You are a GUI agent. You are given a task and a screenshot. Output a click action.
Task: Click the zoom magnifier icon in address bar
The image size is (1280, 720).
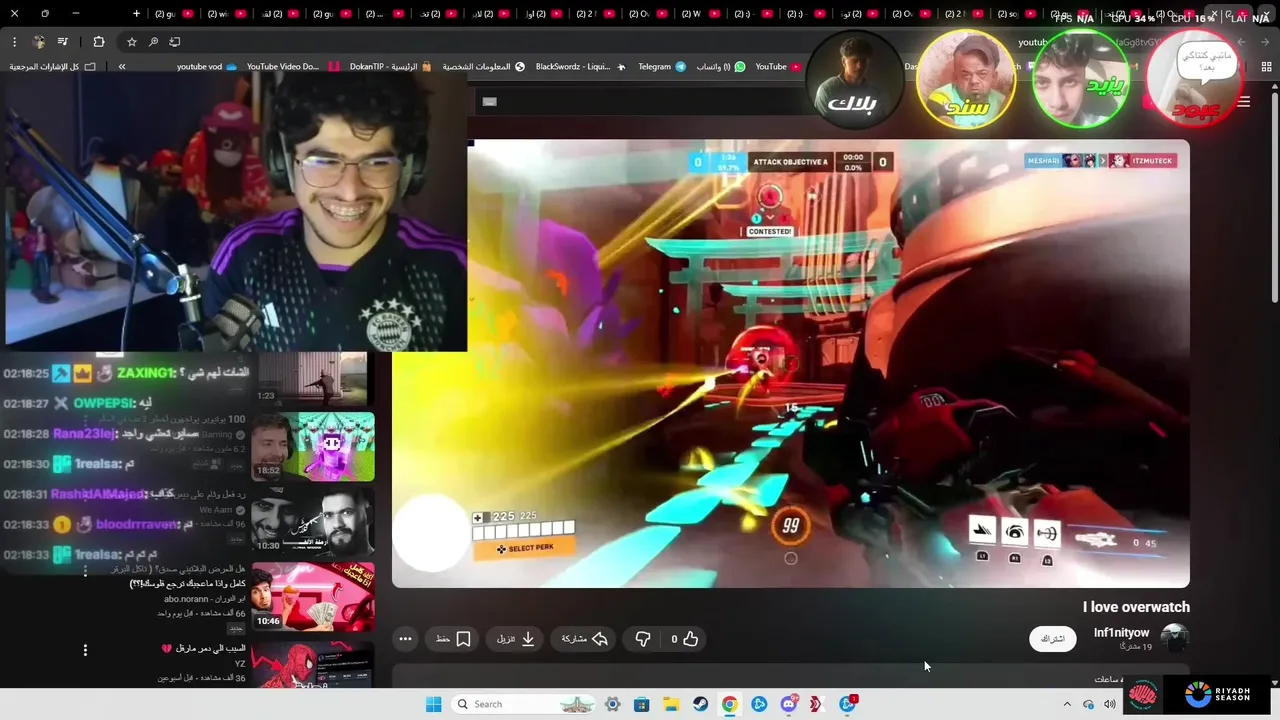153,42
